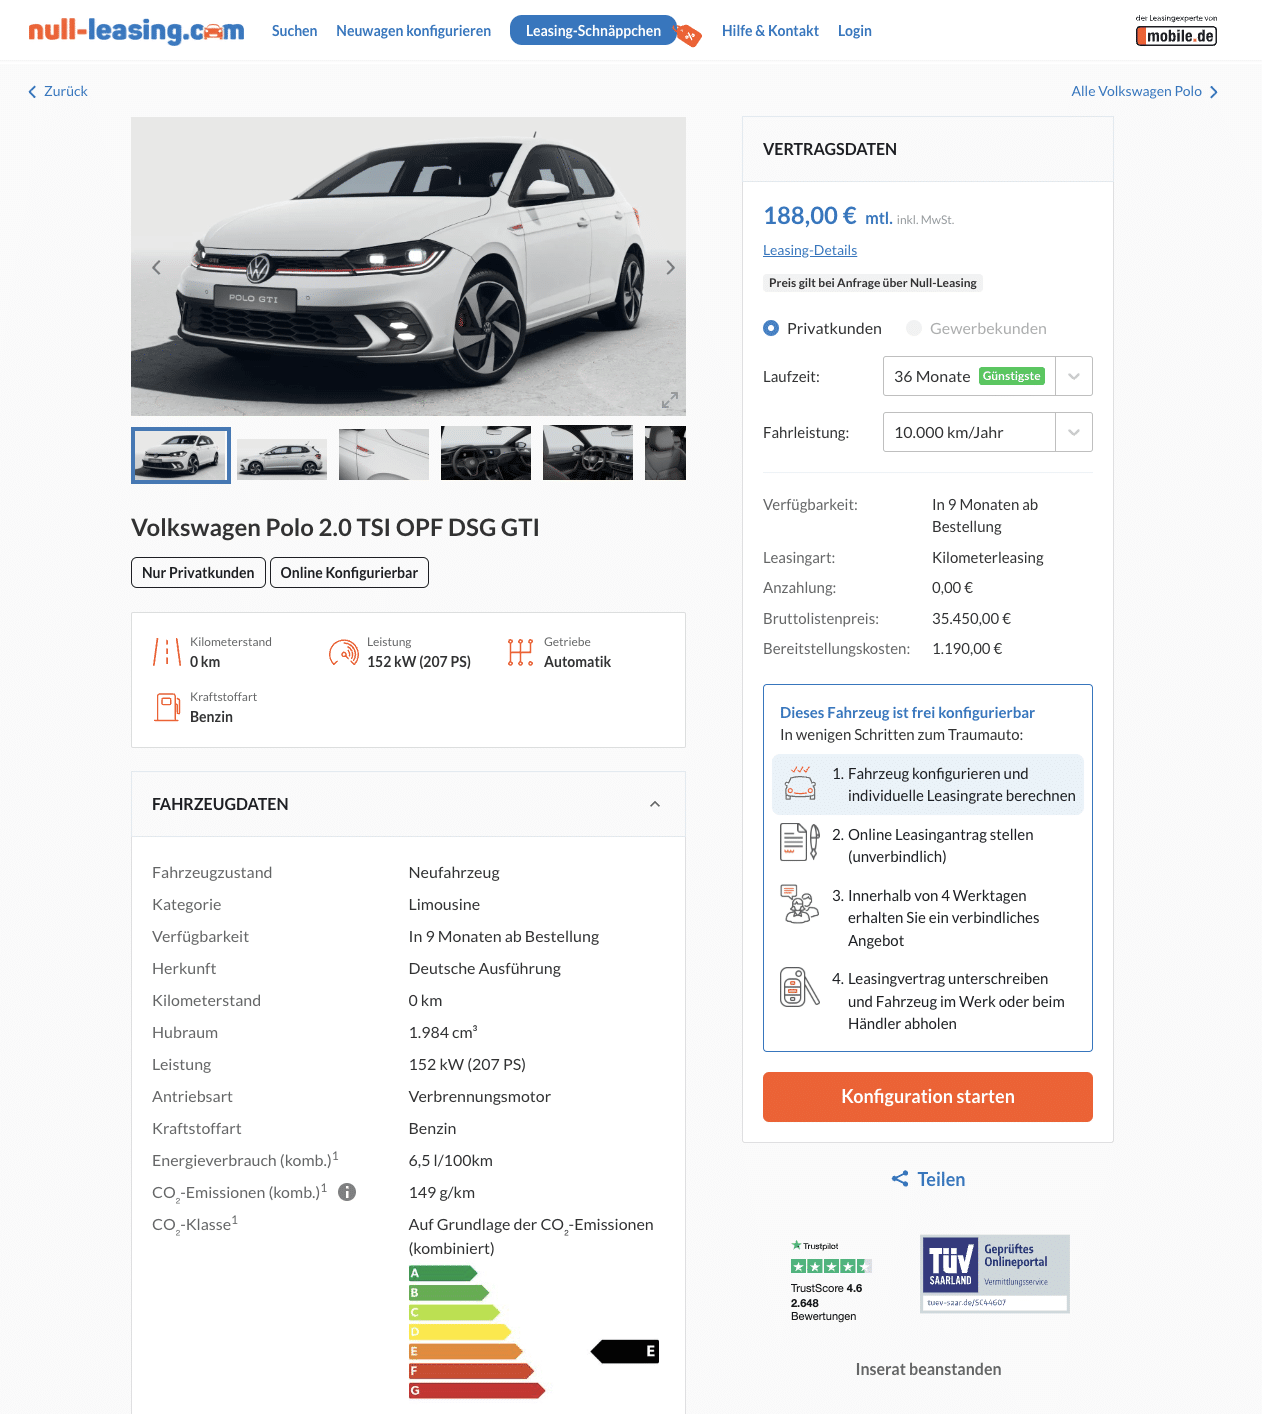
Task: Click the car key icon in step 4
Action: pos(800,987)
